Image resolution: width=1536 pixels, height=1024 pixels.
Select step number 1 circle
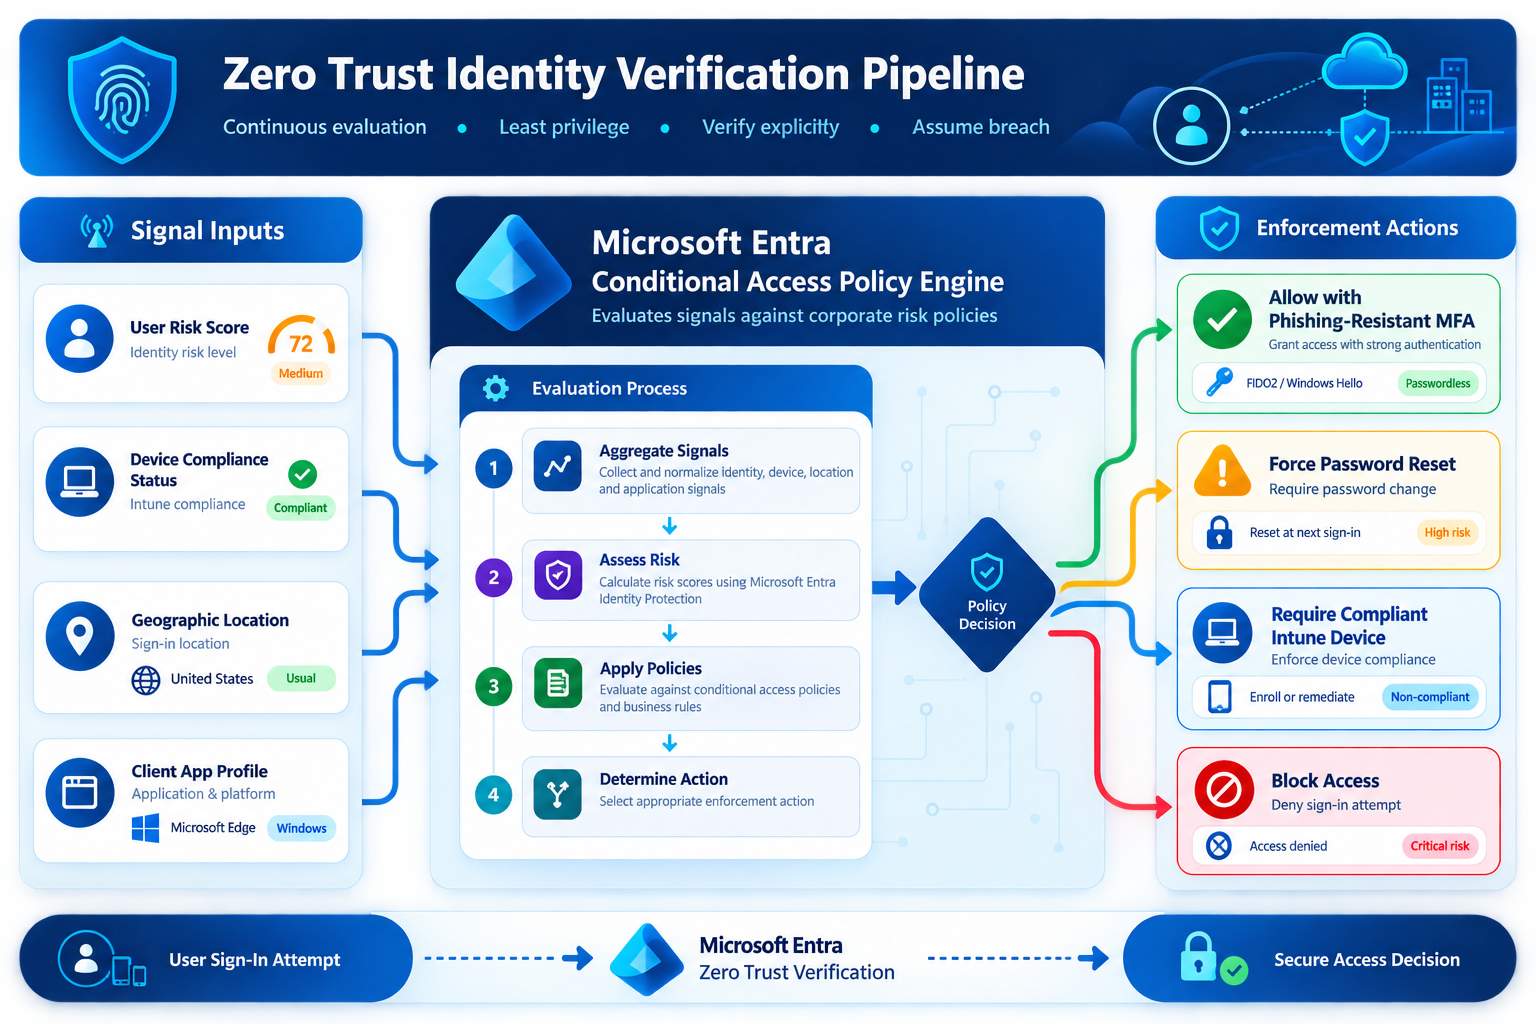click(x=493, y=468)
